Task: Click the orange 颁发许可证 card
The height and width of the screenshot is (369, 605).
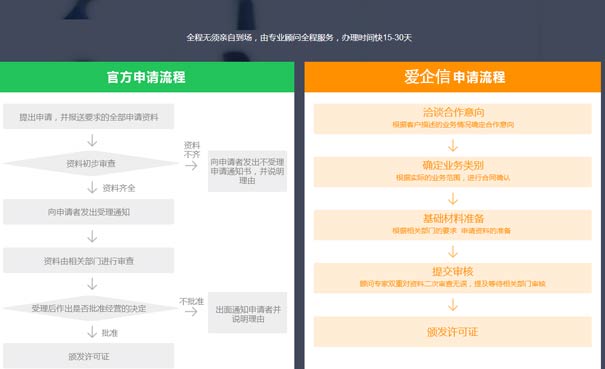Action: coord(453,332)
